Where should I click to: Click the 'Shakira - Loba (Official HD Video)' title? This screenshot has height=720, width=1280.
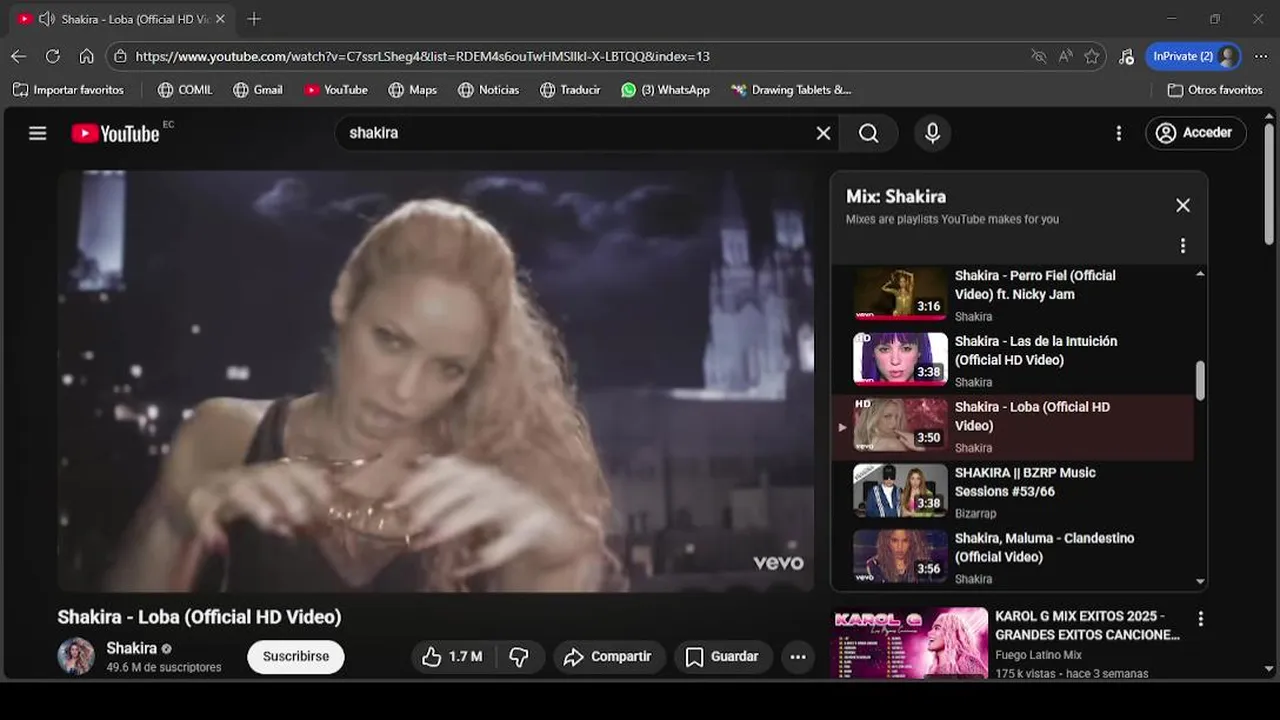pos(199,617)
